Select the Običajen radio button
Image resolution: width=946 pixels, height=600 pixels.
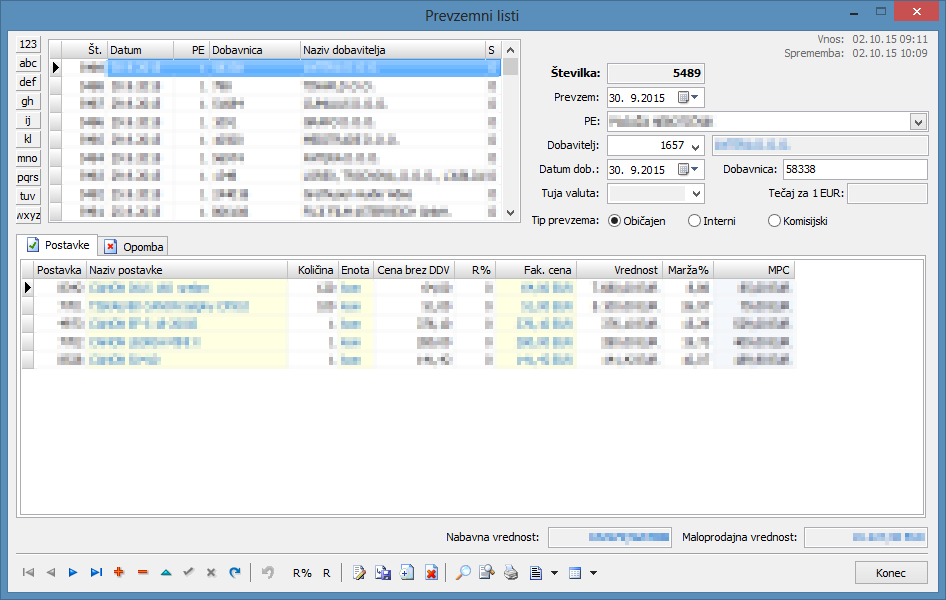pyautogui.click(x=615, y=221)
